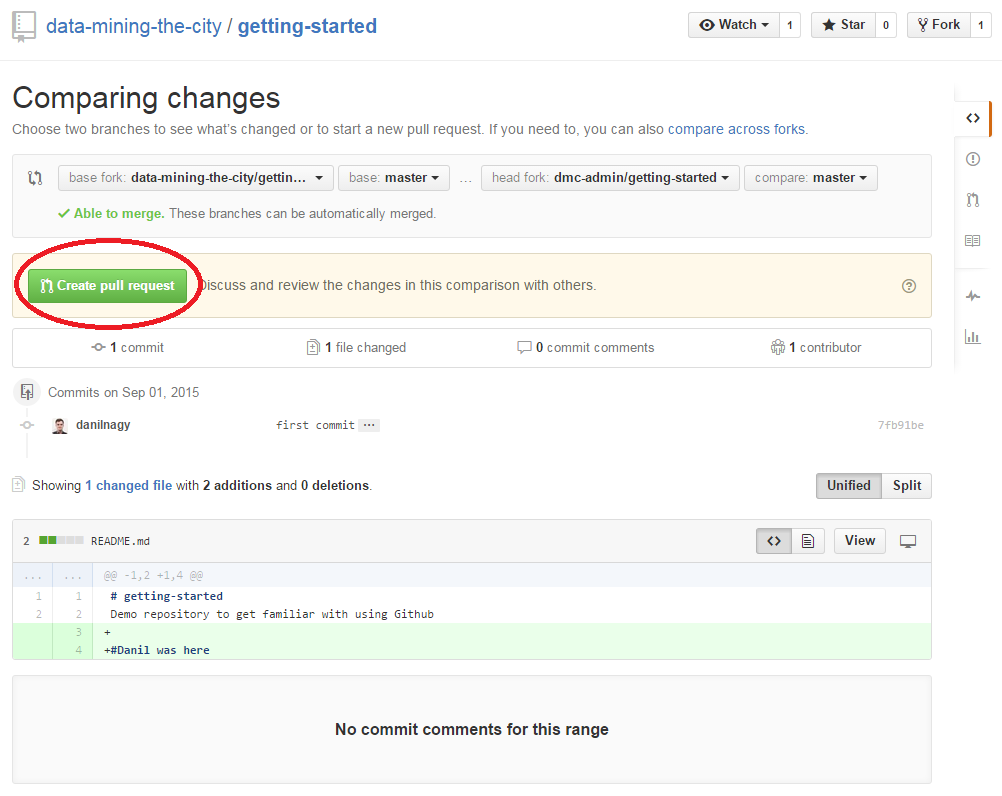Open the 1 changed file link

128,486
